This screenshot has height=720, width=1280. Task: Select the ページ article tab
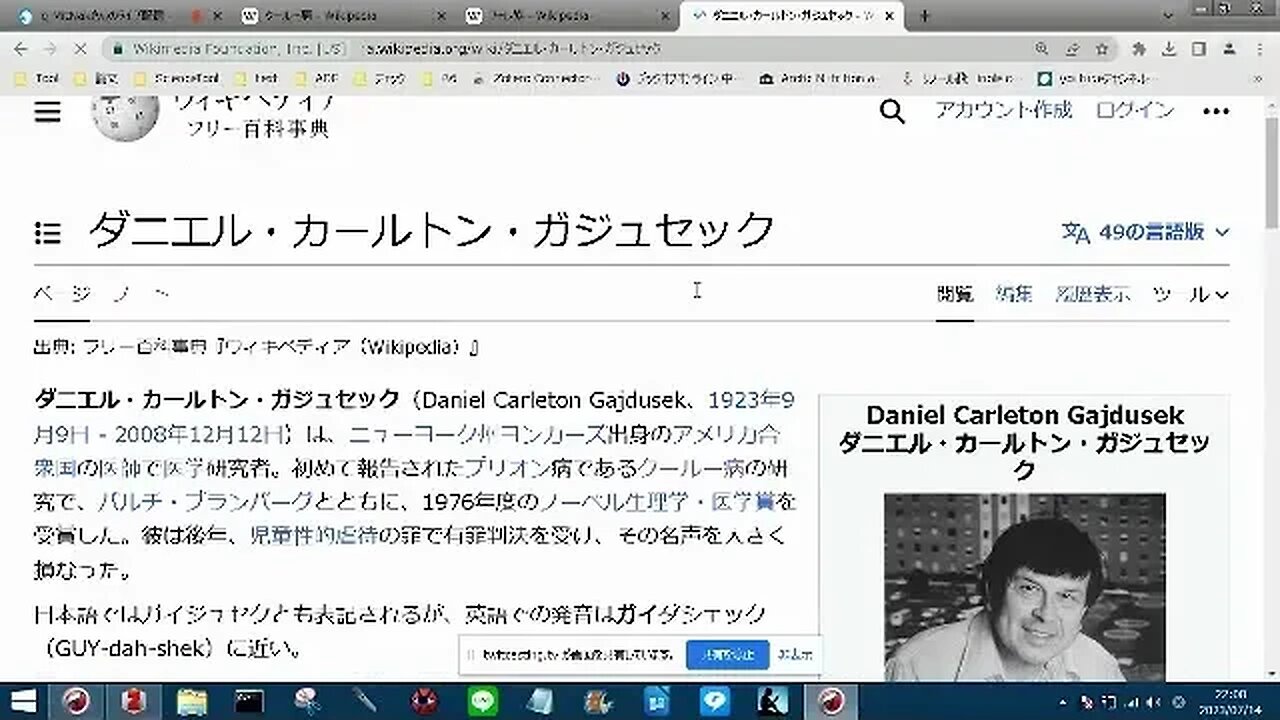click(62, 294)
